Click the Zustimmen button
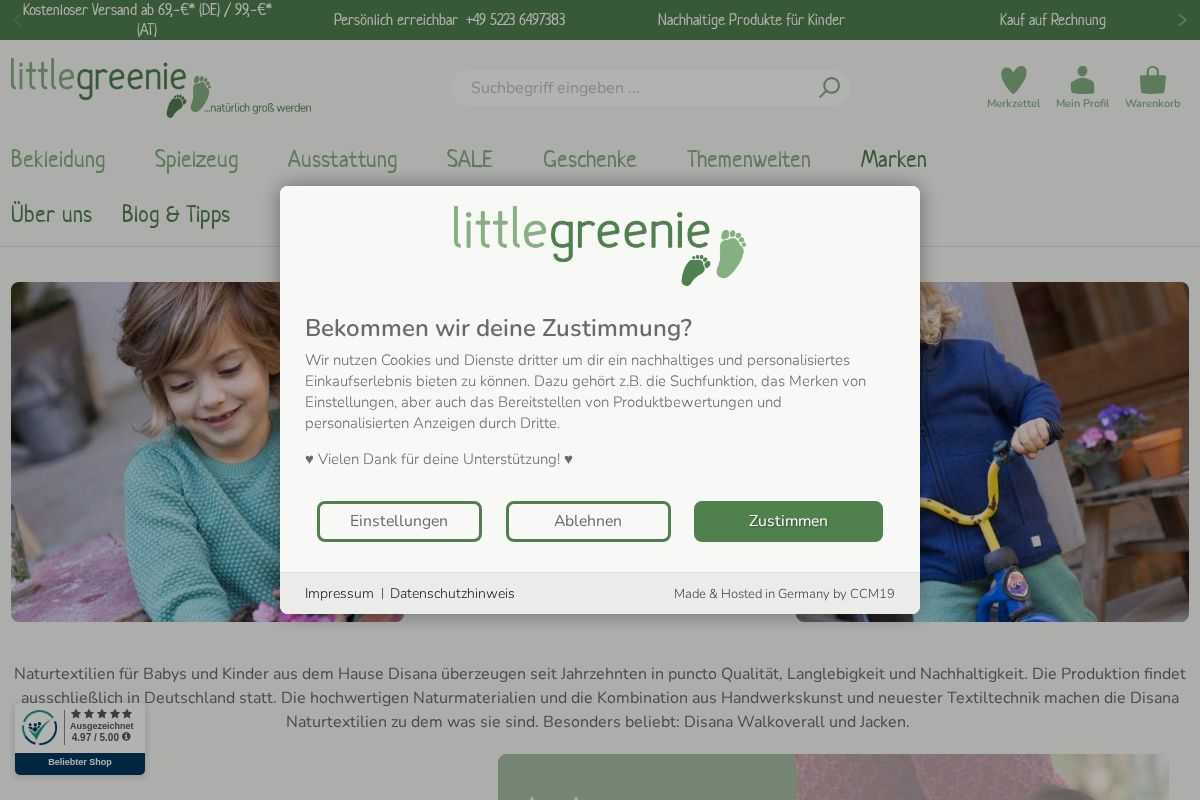 pos(788,521)
